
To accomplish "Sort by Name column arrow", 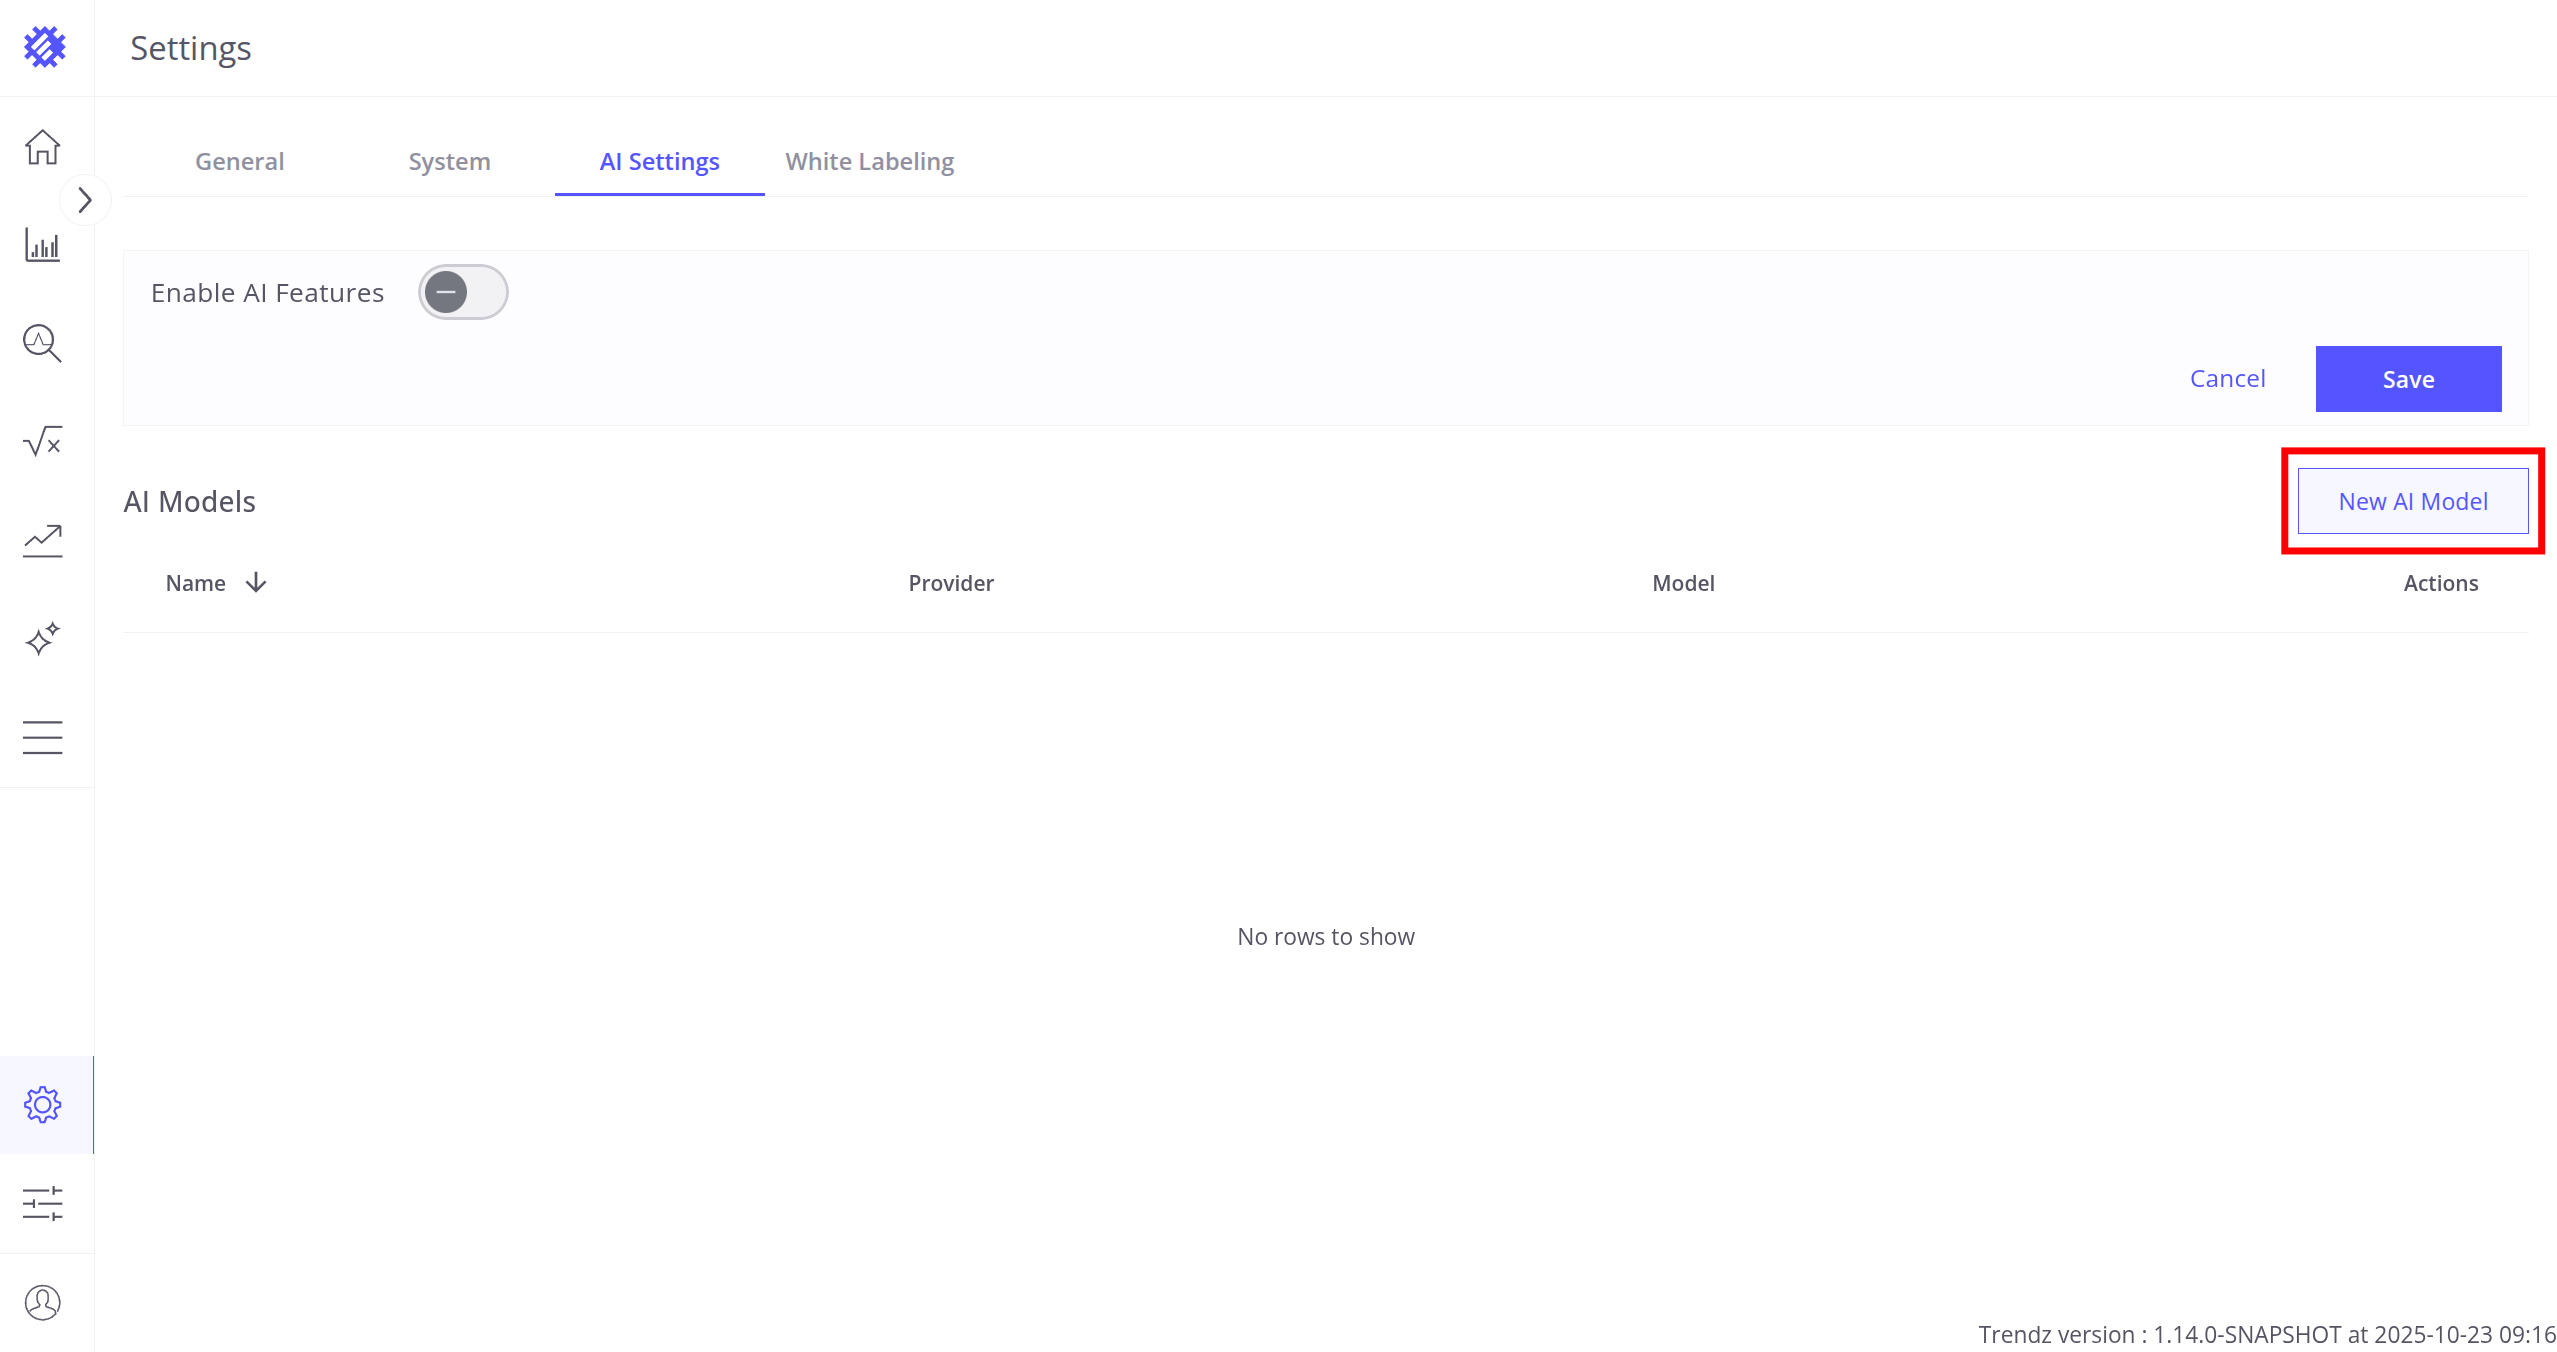I will (x=256, y=582).
